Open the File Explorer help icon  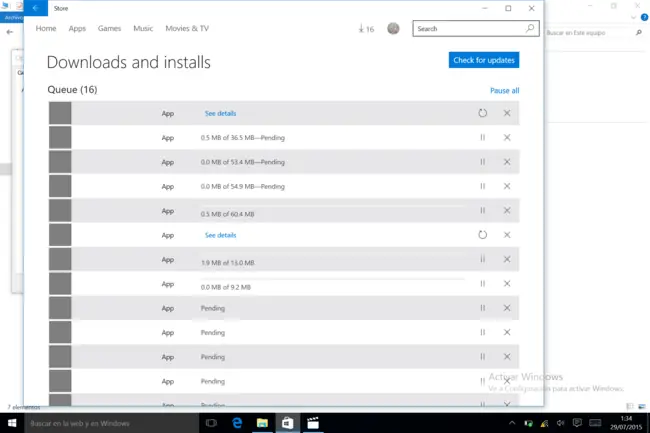(x=645, y=17)
